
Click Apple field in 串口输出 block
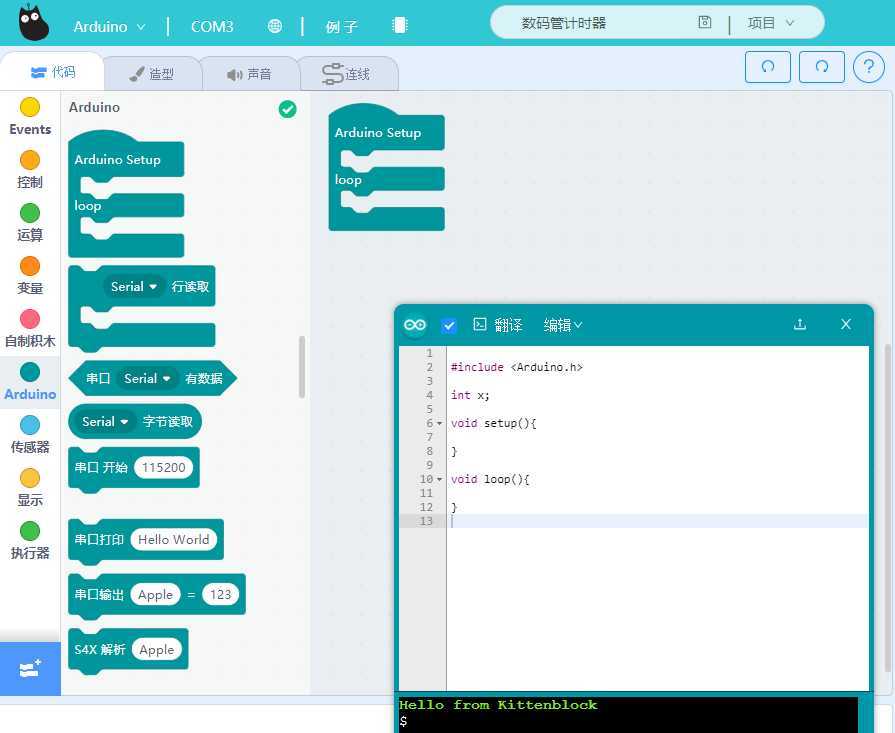155,594
